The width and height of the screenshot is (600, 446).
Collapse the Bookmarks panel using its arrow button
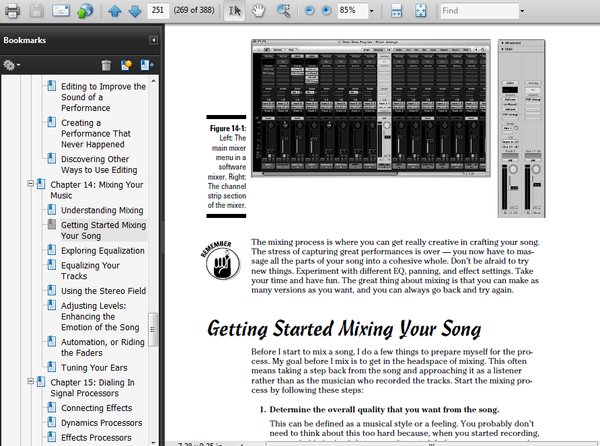153,40
